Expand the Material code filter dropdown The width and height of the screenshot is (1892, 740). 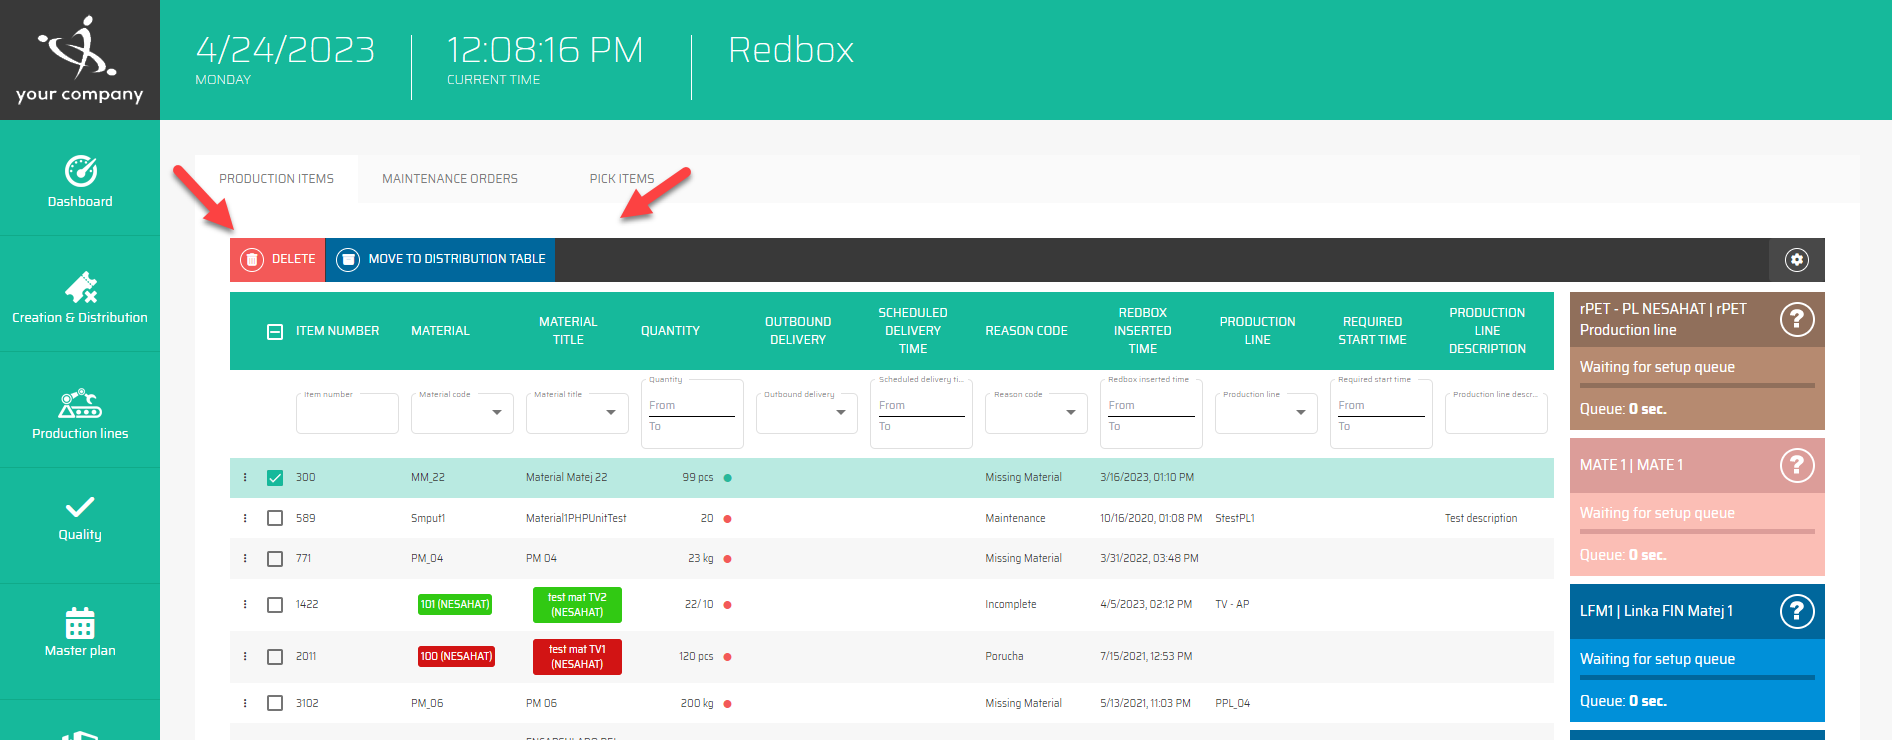[496, 412]
